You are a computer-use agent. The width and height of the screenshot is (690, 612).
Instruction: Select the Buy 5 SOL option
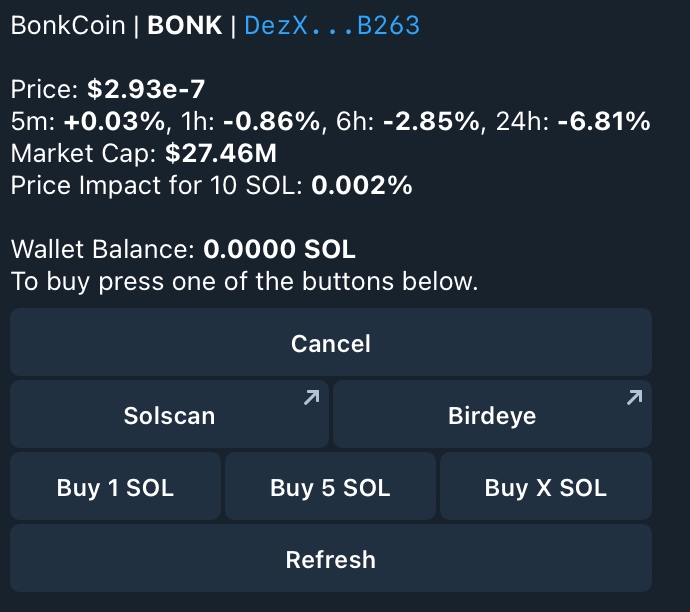point(330,488)
